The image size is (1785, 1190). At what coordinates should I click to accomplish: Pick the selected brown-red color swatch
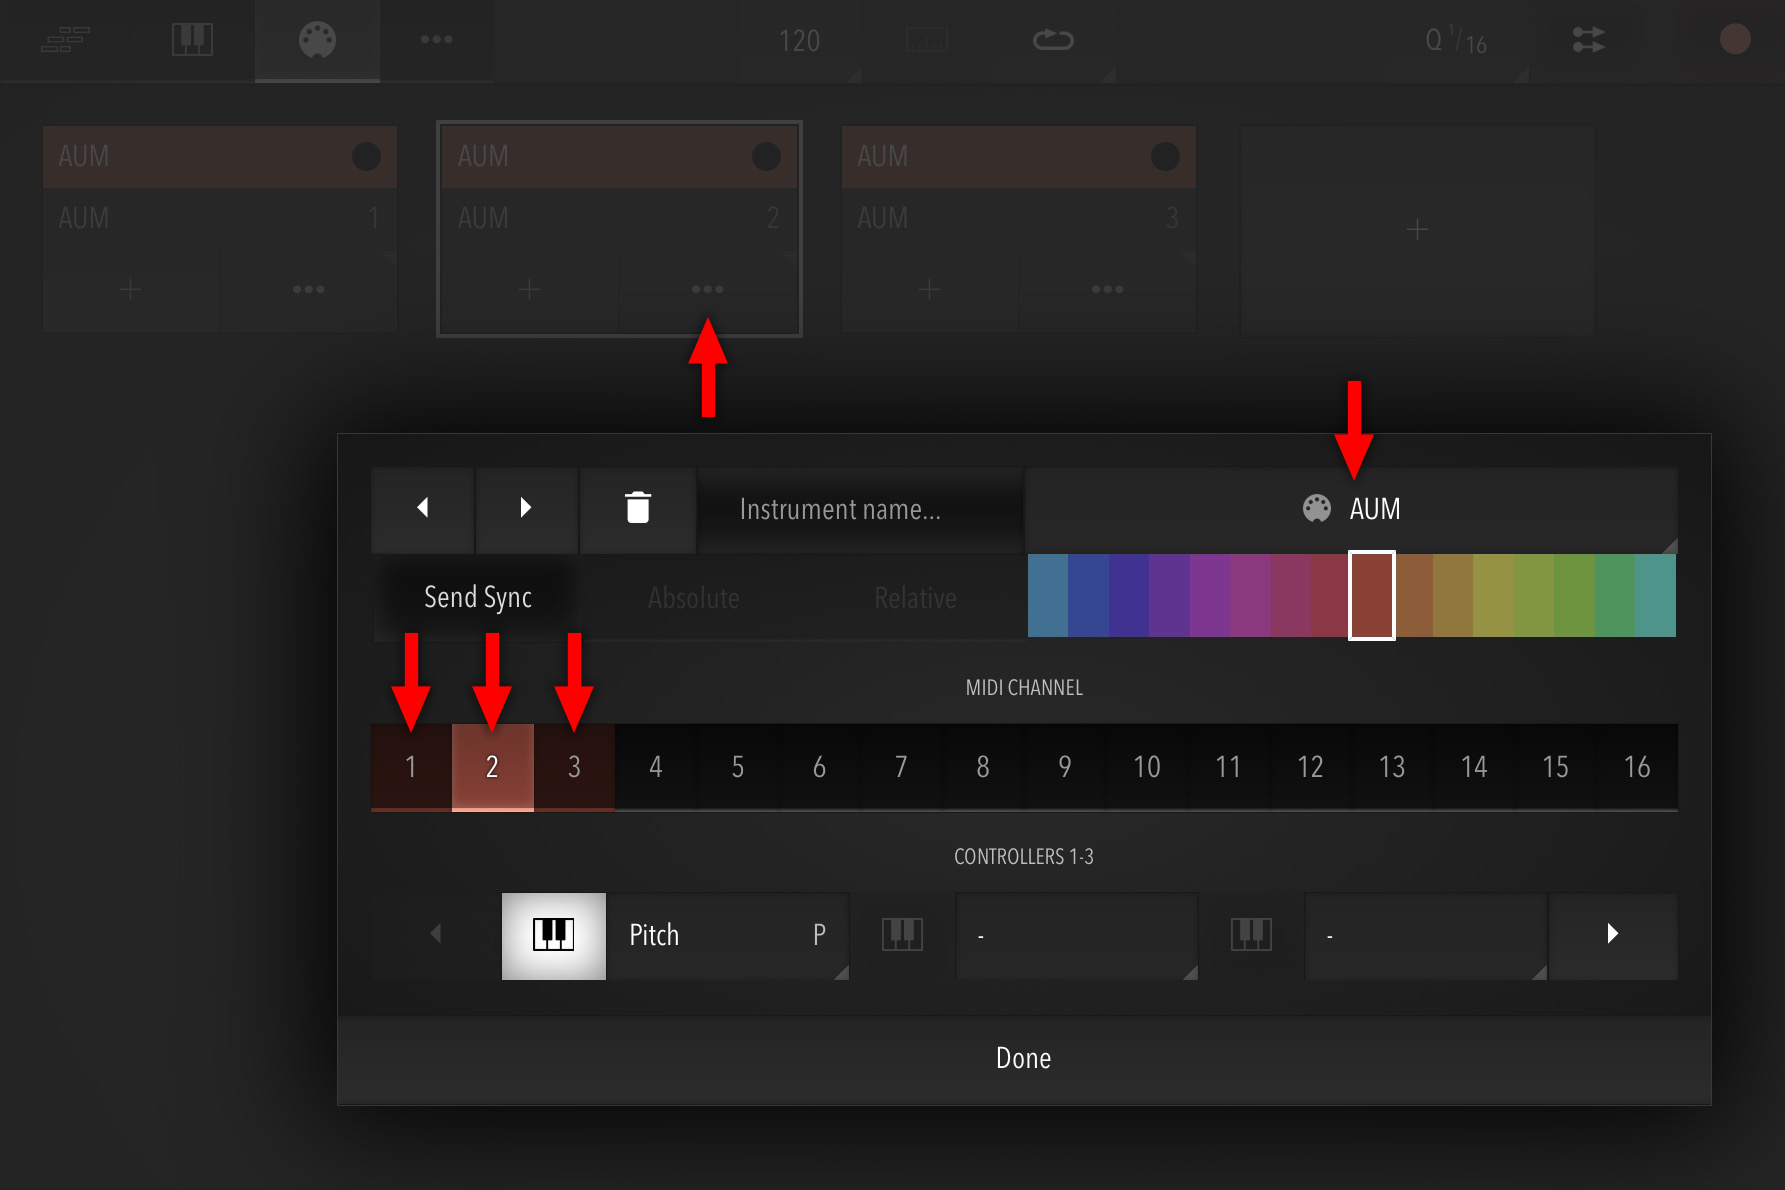1371,595
